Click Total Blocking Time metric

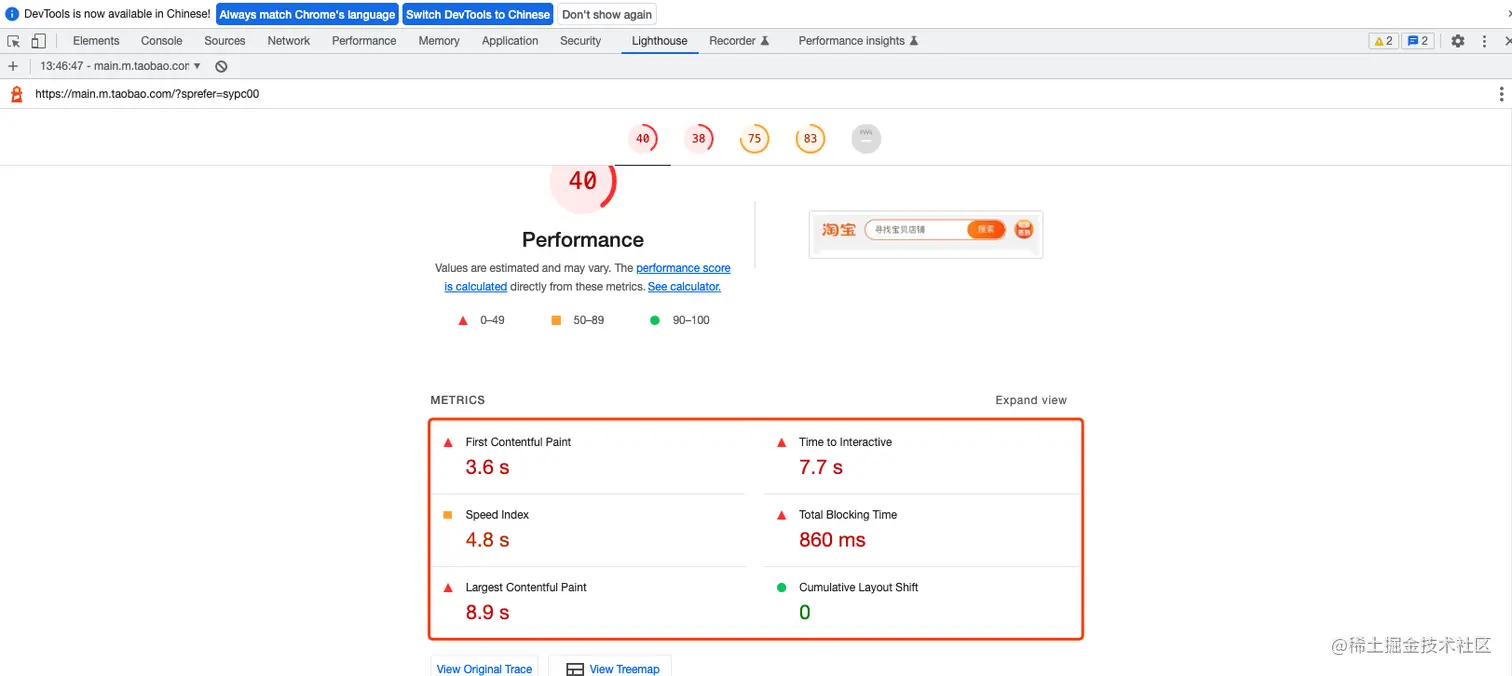(x=922, y=529)
